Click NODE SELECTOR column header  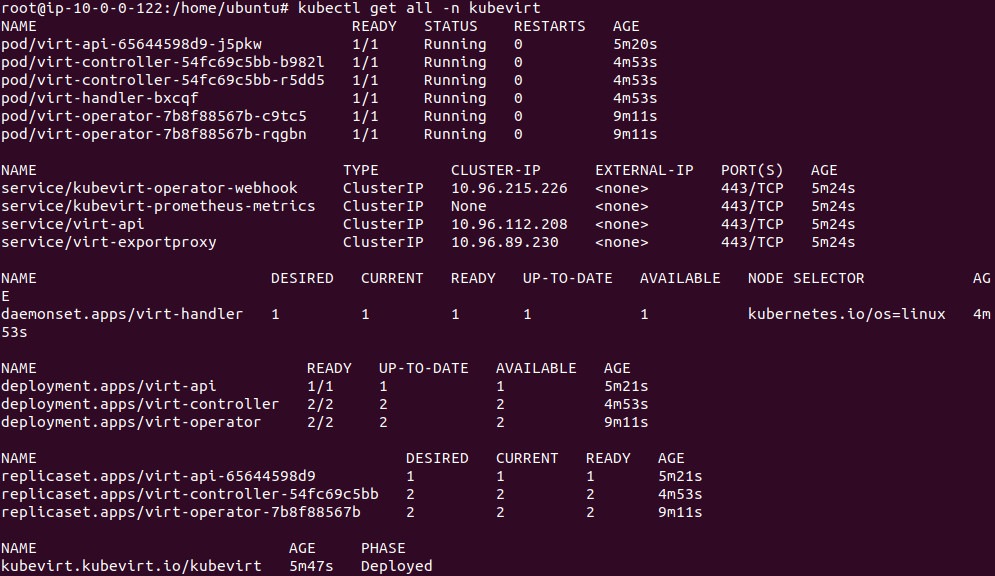point(806,278)
